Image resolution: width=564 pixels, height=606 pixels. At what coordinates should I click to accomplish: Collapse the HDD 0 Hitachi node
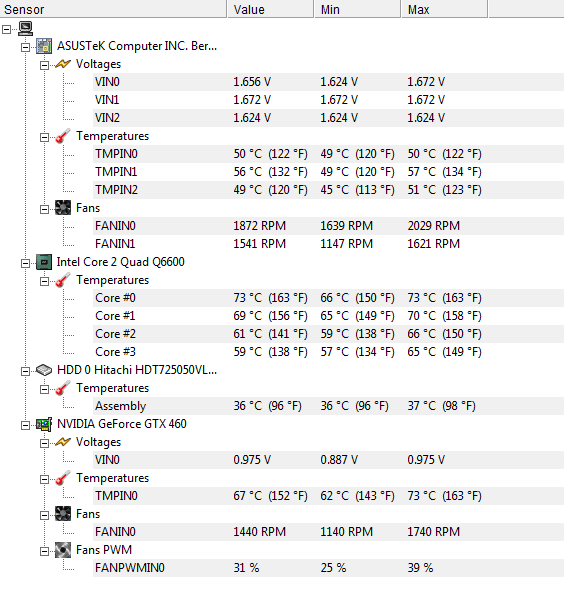26,371
